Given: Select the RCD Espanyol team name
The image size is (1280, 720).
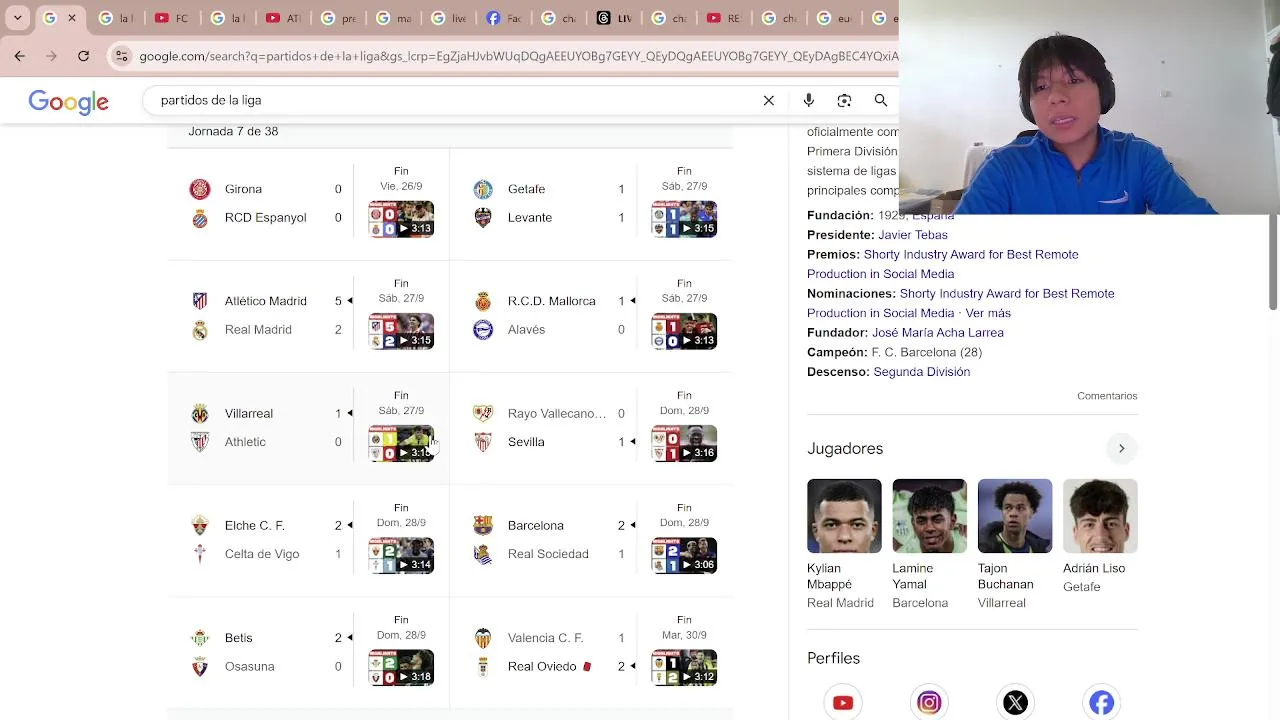Looking at the screenshot, I should [x=265, y=218].
